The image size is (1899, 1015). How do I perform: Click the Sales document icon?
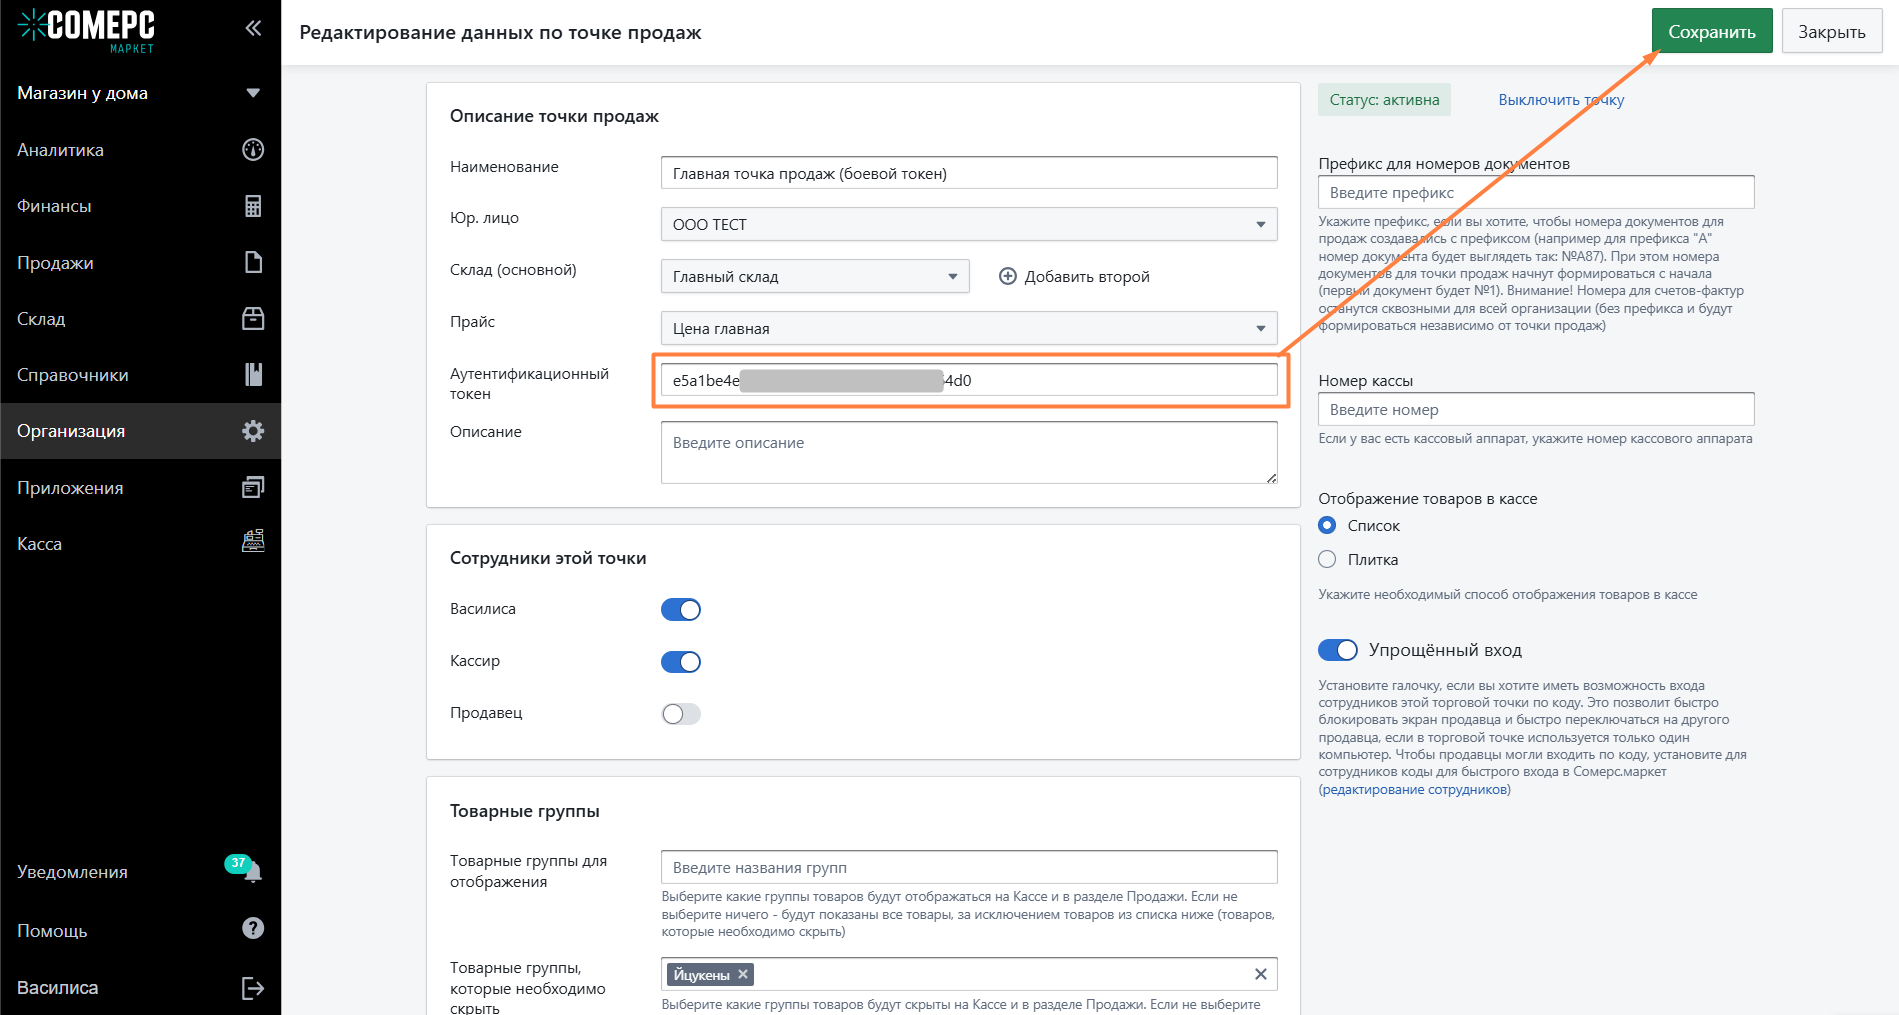point(253,262)
